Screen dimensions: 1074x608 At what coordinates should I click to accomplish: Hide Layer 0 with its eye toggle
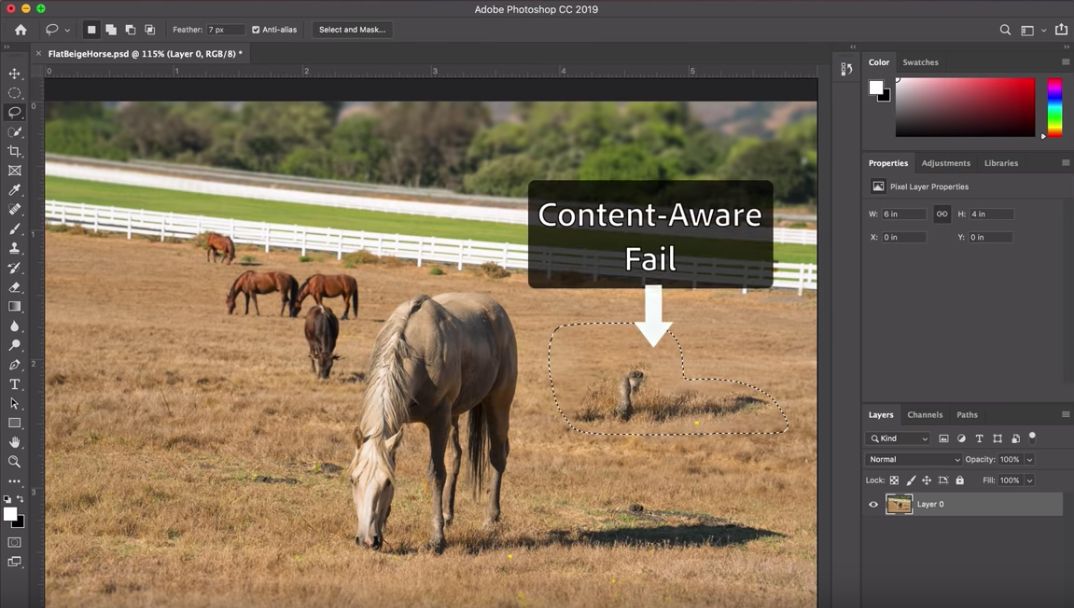pos(873,504)
